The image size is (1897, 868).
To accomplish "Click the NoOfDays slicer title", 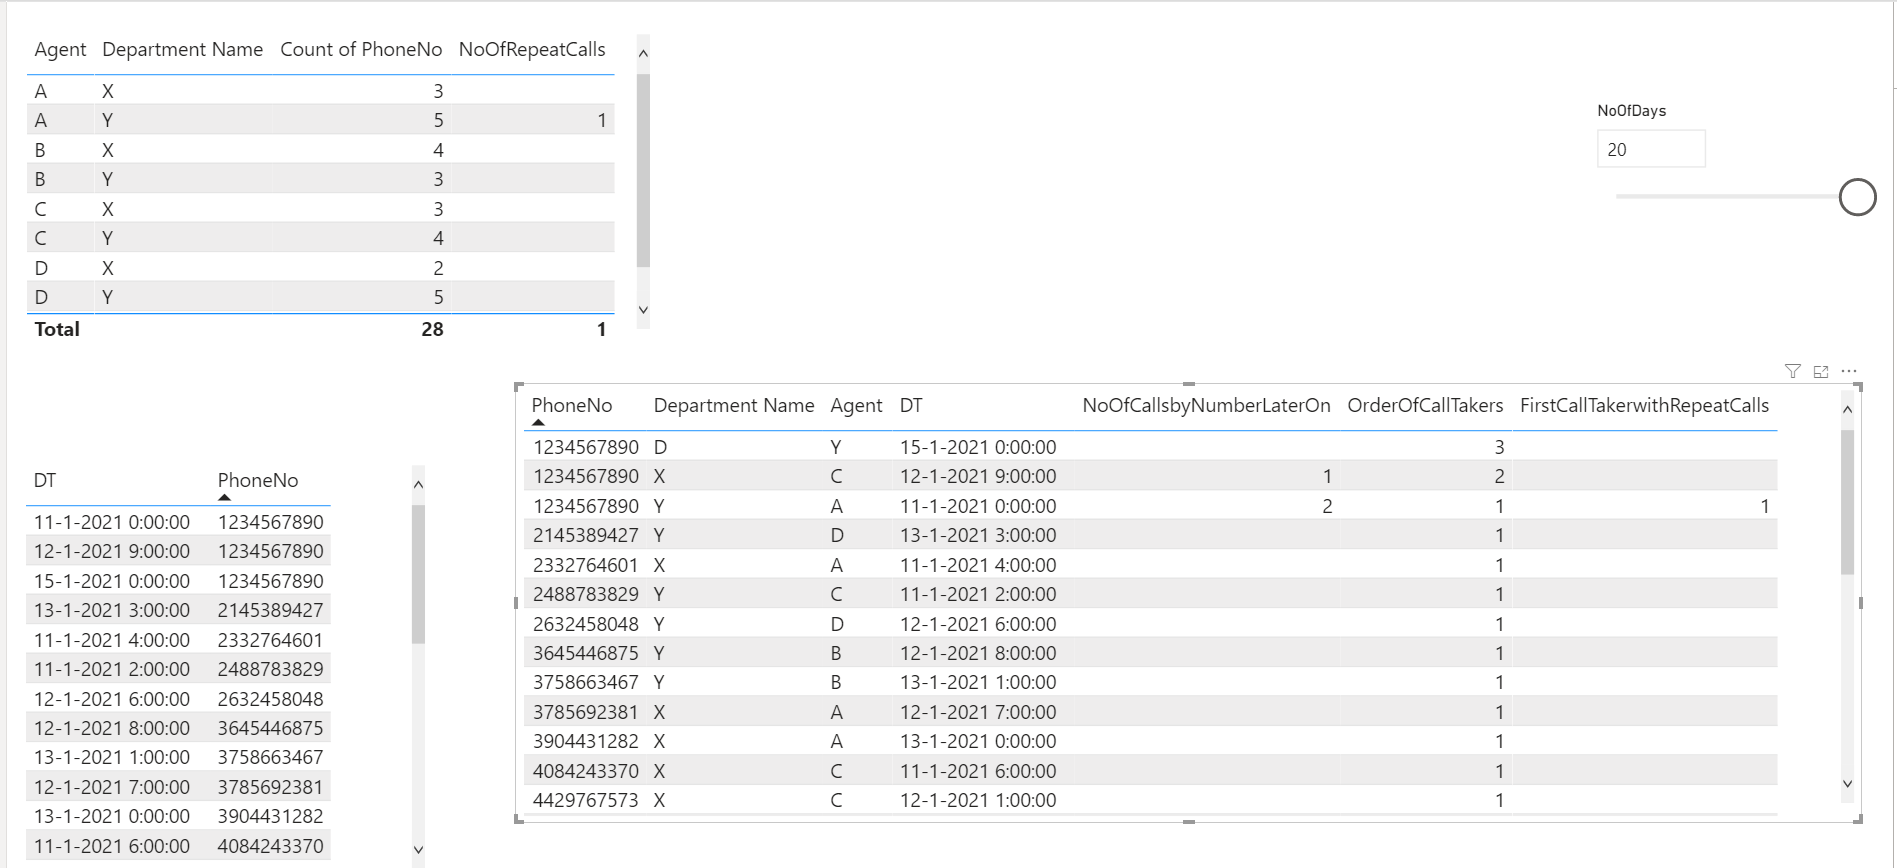I will 1631,111.
